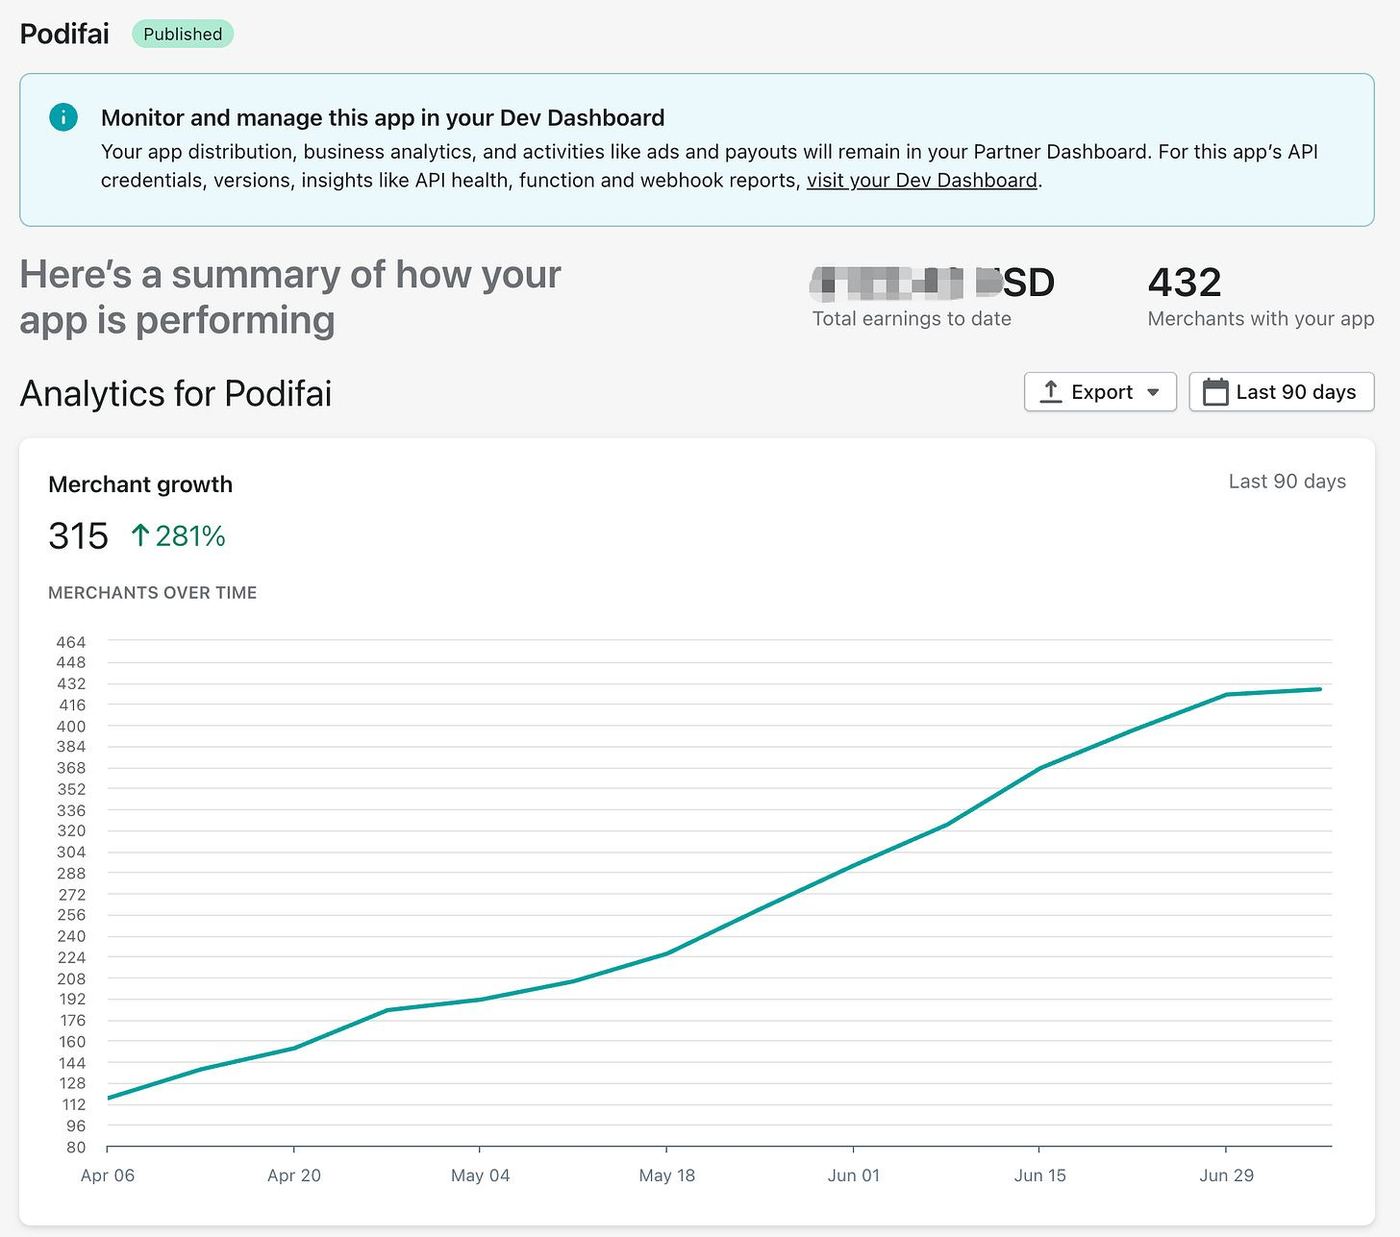Click the 400 y-axis label
This screenshot has width=1400, height=1237.
click(x=71, y=726)
